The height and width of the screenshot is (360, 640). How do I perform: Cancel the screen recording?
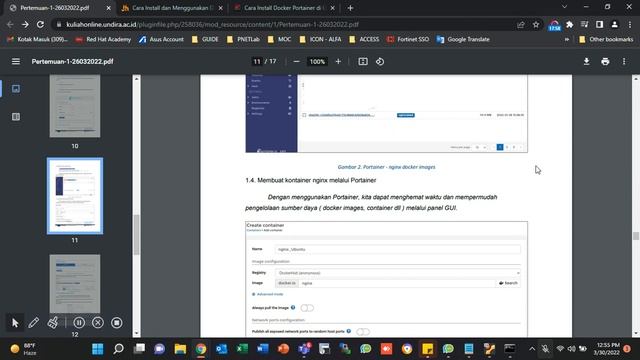pos(98,323)
